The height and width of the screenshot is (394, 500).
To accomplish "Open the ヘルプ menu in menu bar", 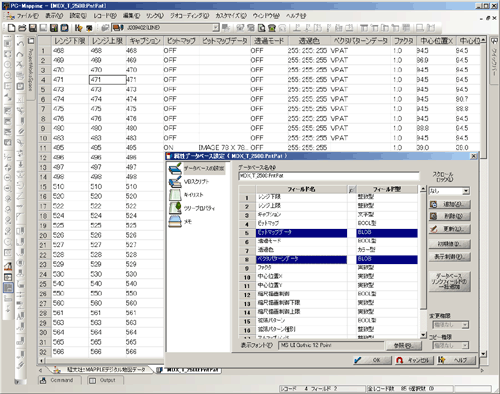I will tap(296, 16).
